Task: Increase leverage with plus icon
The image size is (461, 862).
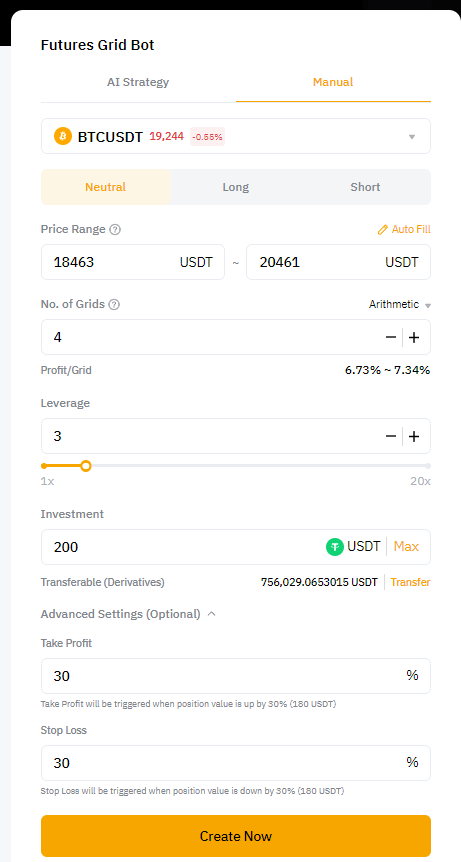Action: [x=414, y=436]
